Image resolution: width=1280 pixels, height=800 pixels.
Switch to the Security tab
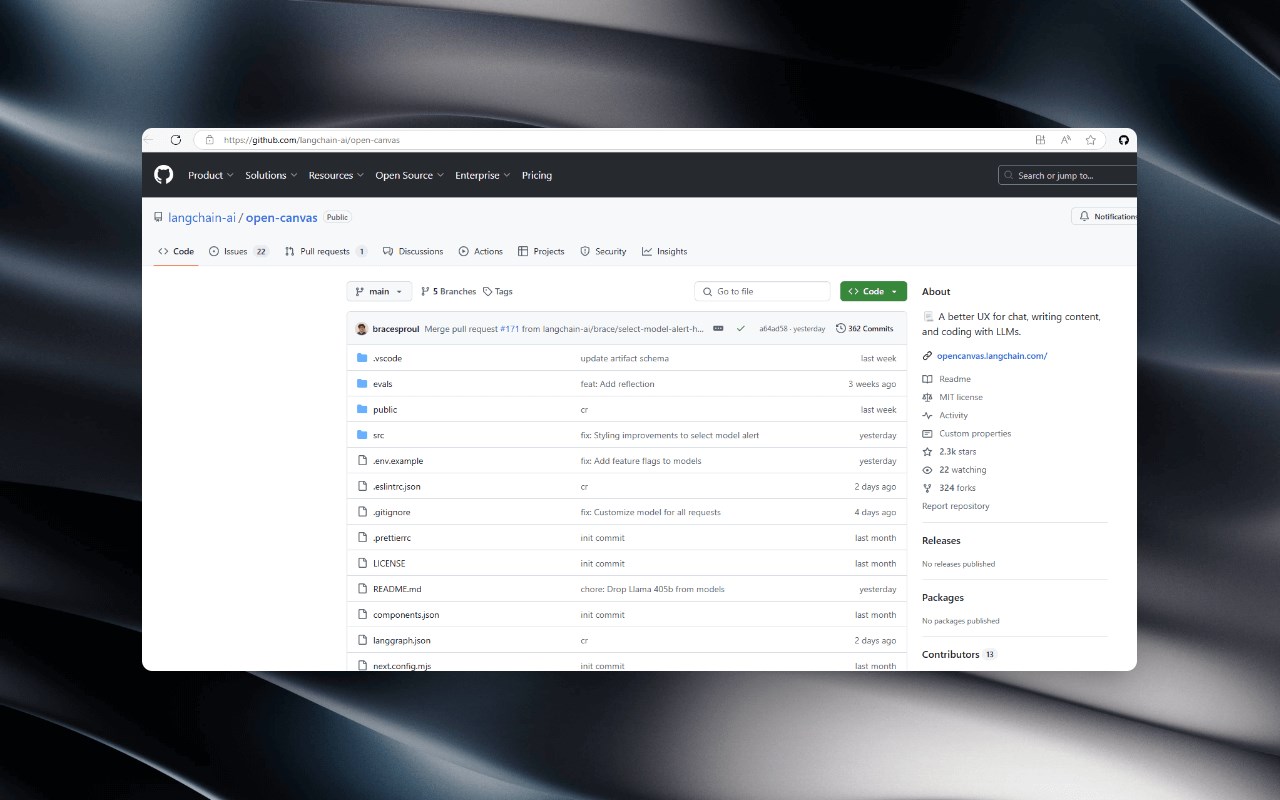click(x=603, y=251)
